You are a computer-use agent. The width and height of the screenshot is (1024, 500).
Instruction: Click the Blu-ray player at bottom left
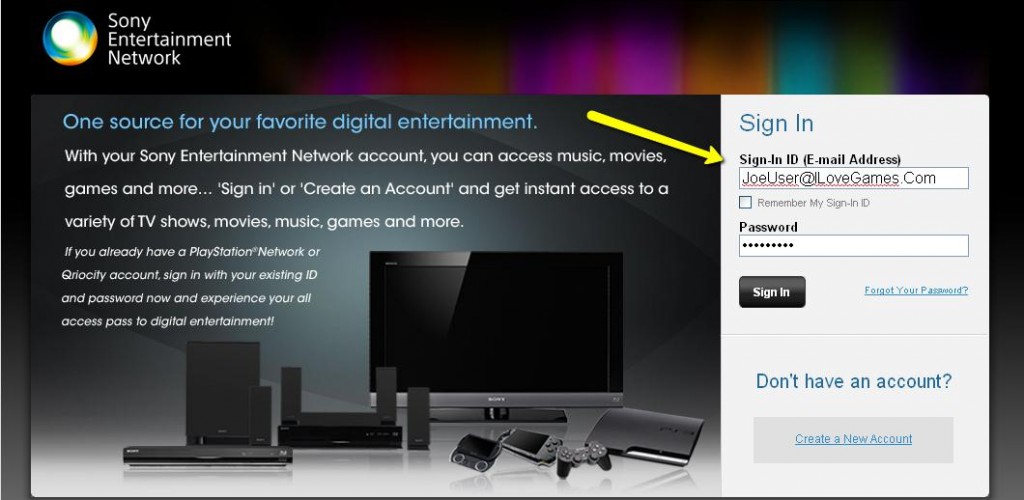click(208, 455)
